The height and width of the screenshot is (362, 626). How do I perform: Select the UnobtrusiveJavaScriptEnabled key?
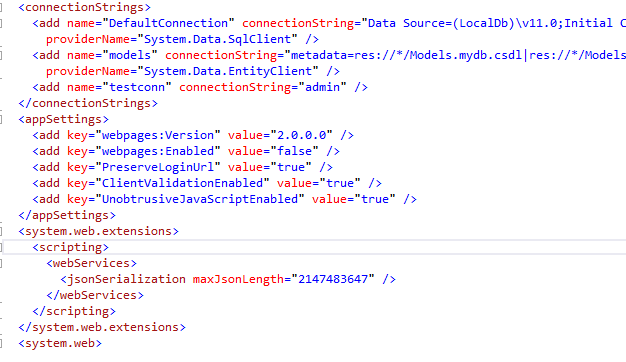200,199
